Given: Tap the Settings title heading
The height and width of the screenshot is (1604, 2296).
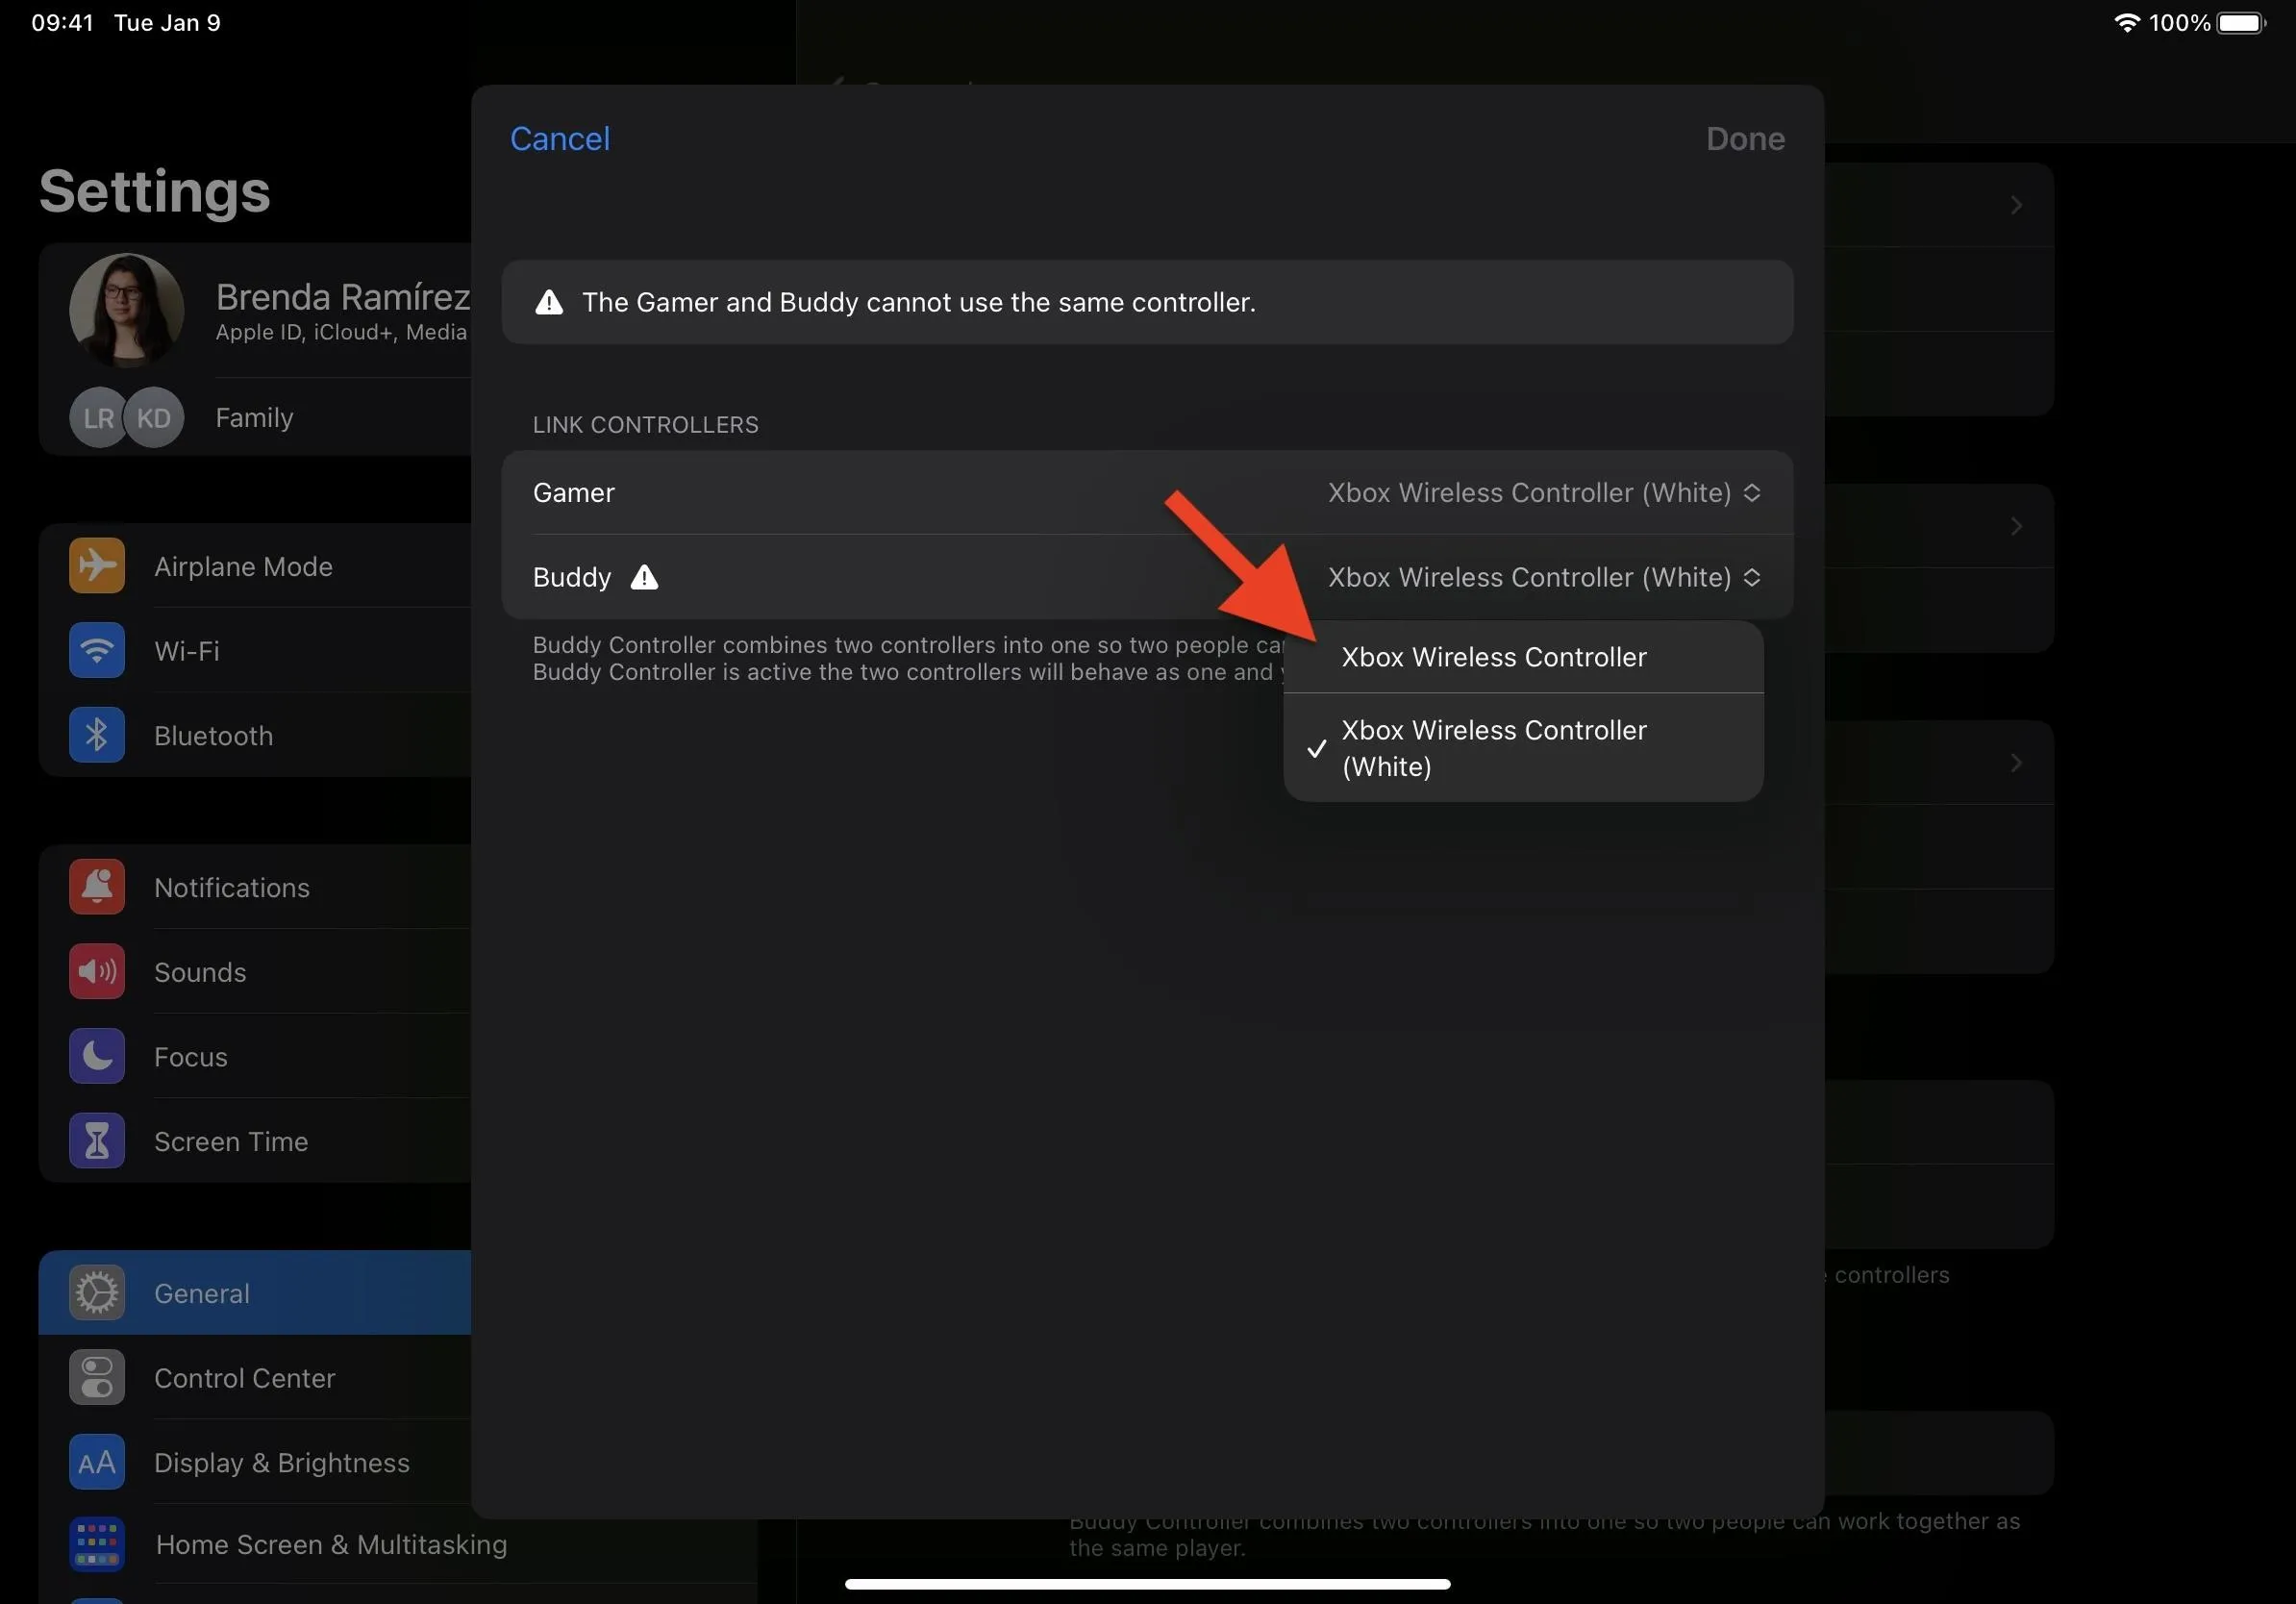Looking at the screenshot, I should pos(155,191).
